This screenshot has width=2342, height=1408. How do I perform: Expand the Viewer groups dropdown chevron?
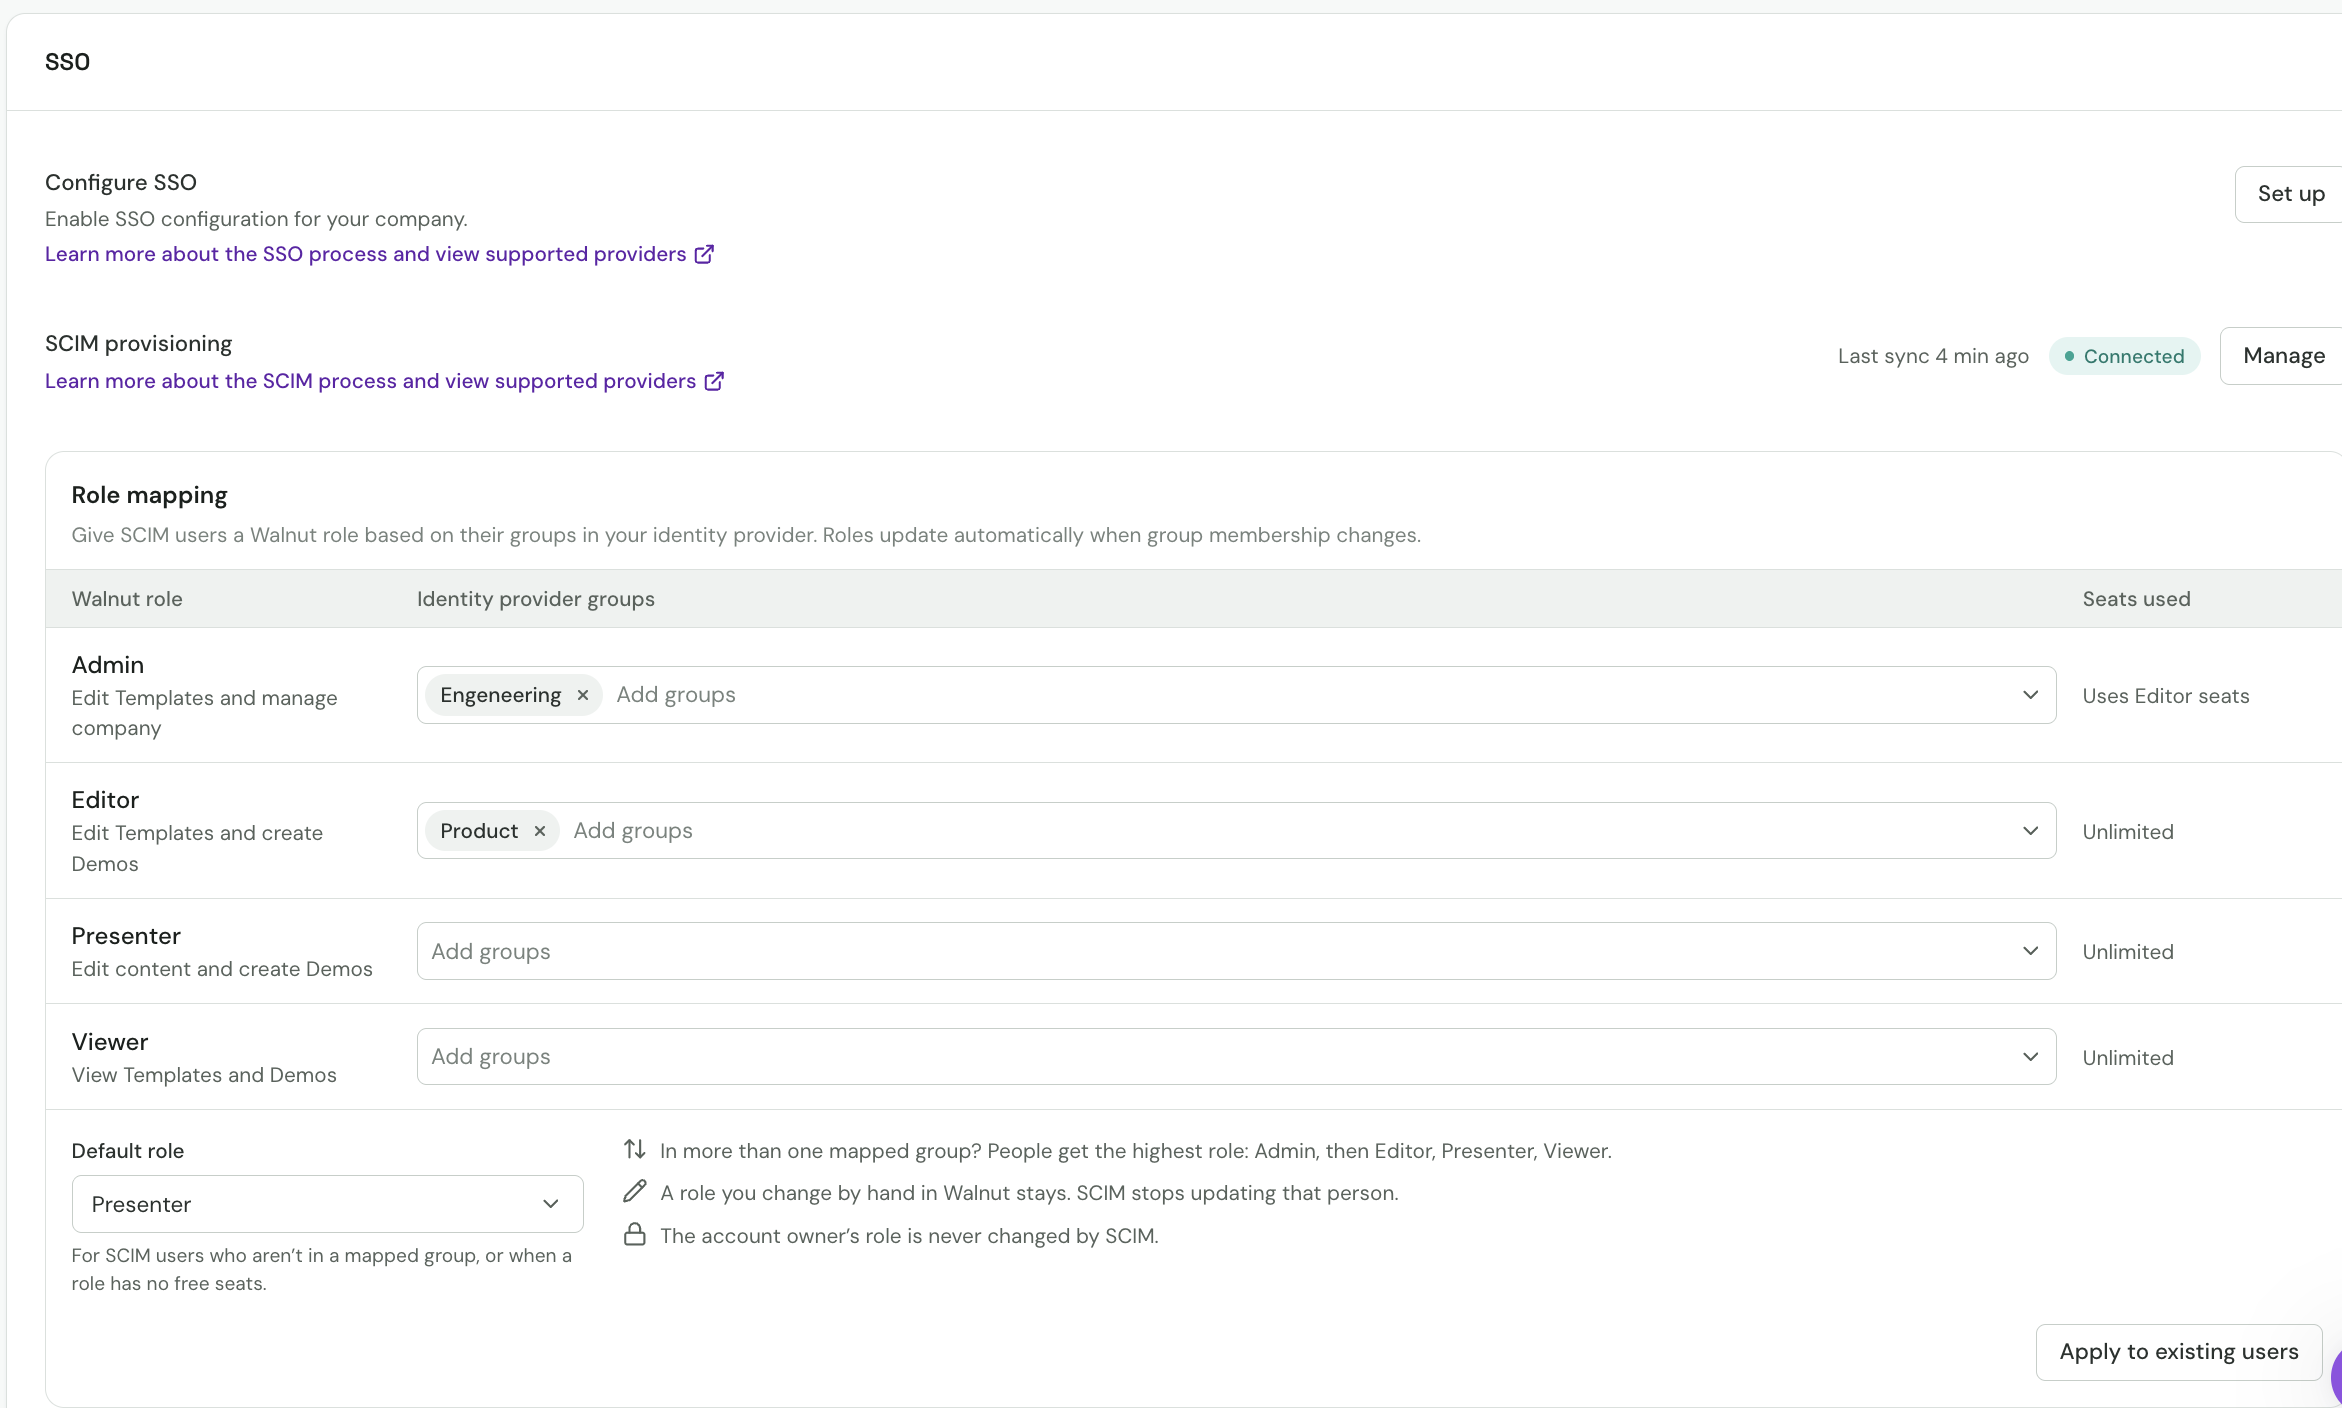2030,1057
